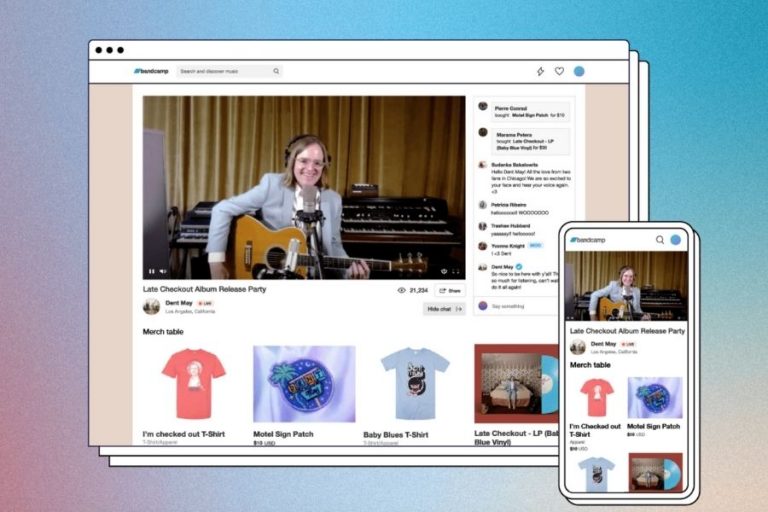The width and height of the screenshot is (768, 512).
Task: Open the Motel Sign Patch image in mobile merch
Action: [655, 398]
